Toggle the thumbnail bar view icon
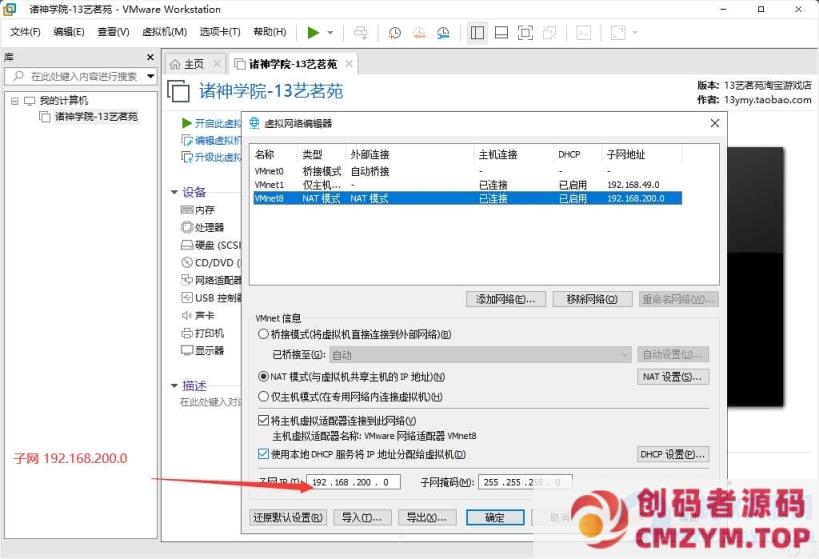 (501, 33)
